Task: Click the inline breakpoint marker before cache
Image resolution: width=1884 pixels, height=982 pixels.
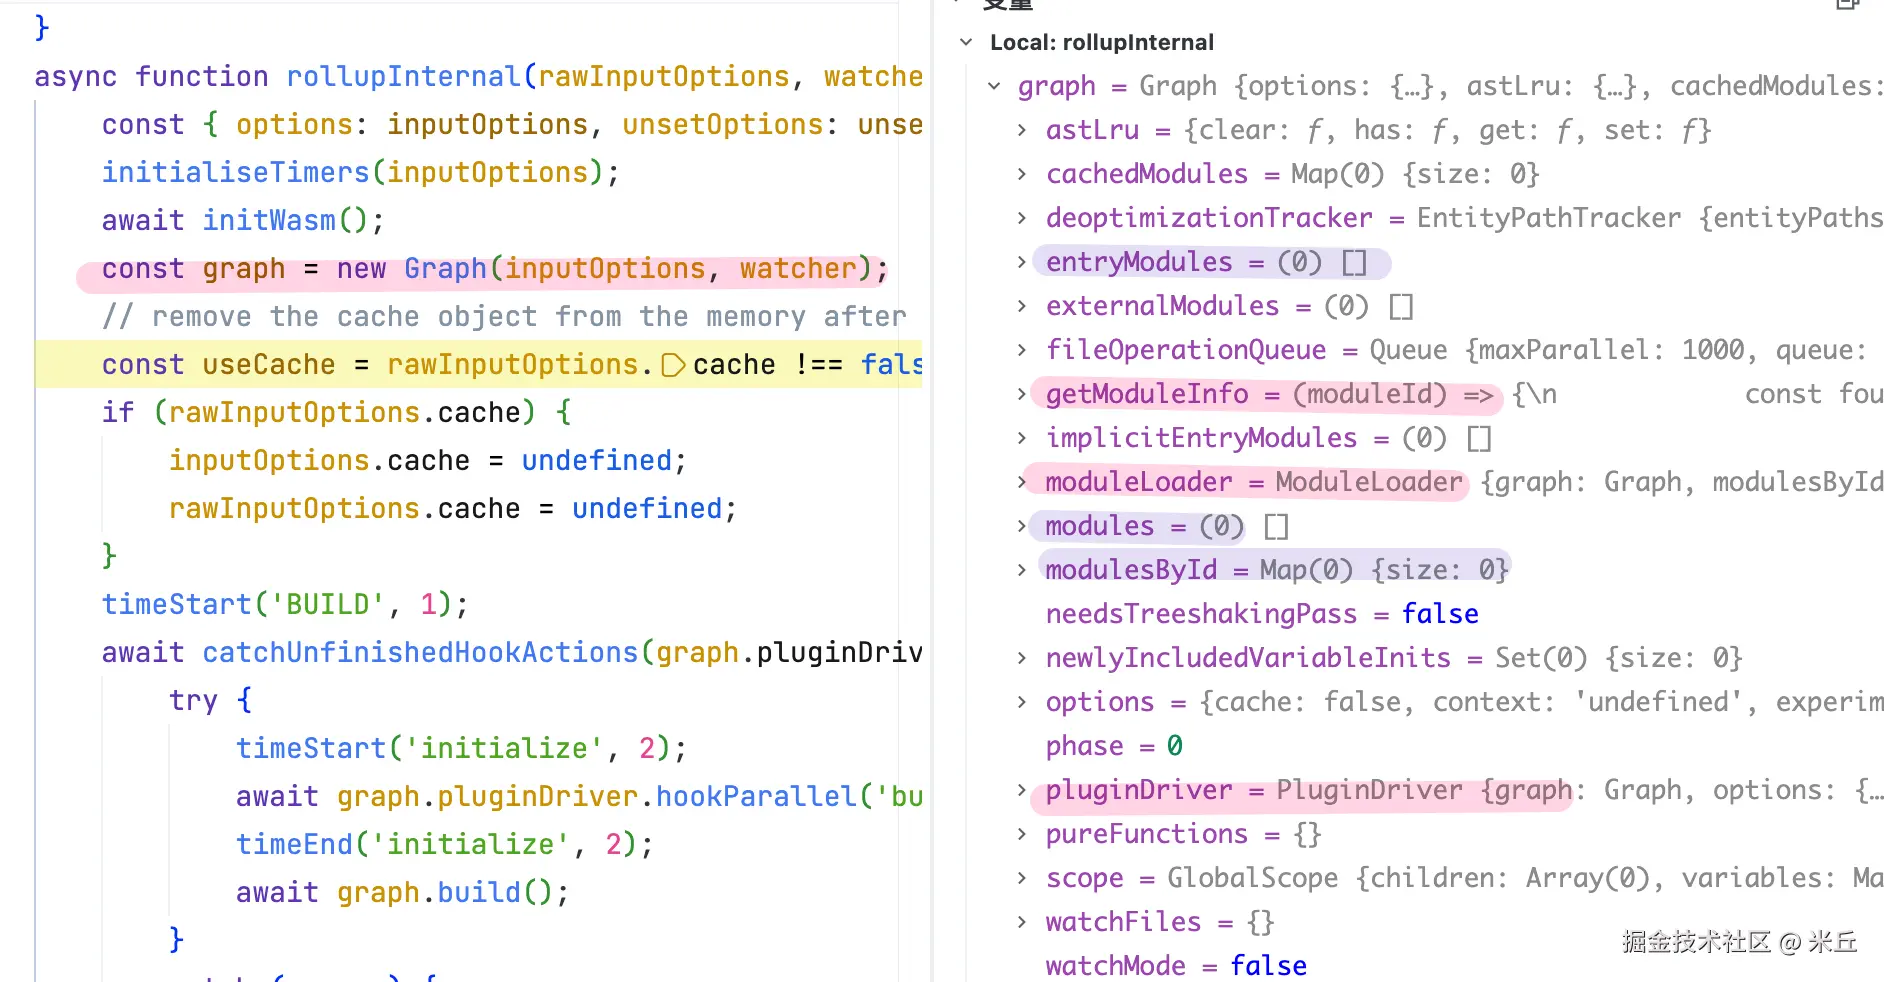Action: click(673, 365)
